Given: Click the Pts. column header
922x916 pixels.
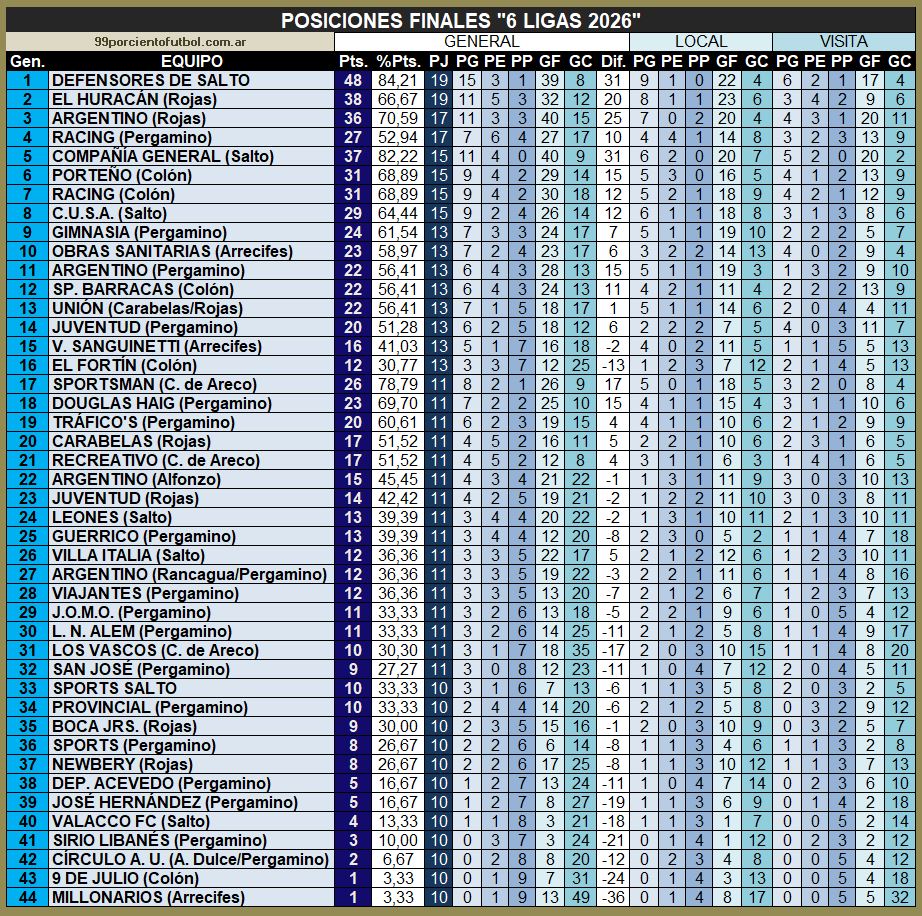Looking at the screenshot, I should tap(353, 61).
